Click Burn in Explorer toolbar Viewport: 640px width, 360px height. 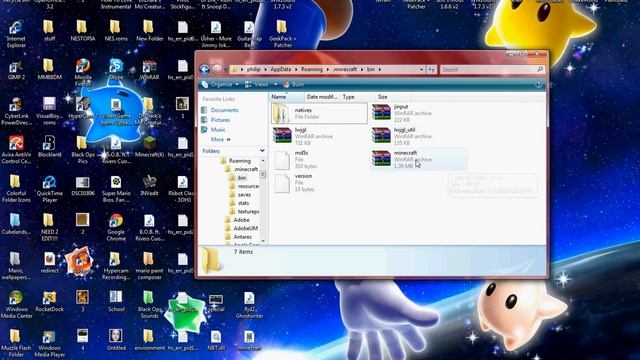(x=293, y=84)
